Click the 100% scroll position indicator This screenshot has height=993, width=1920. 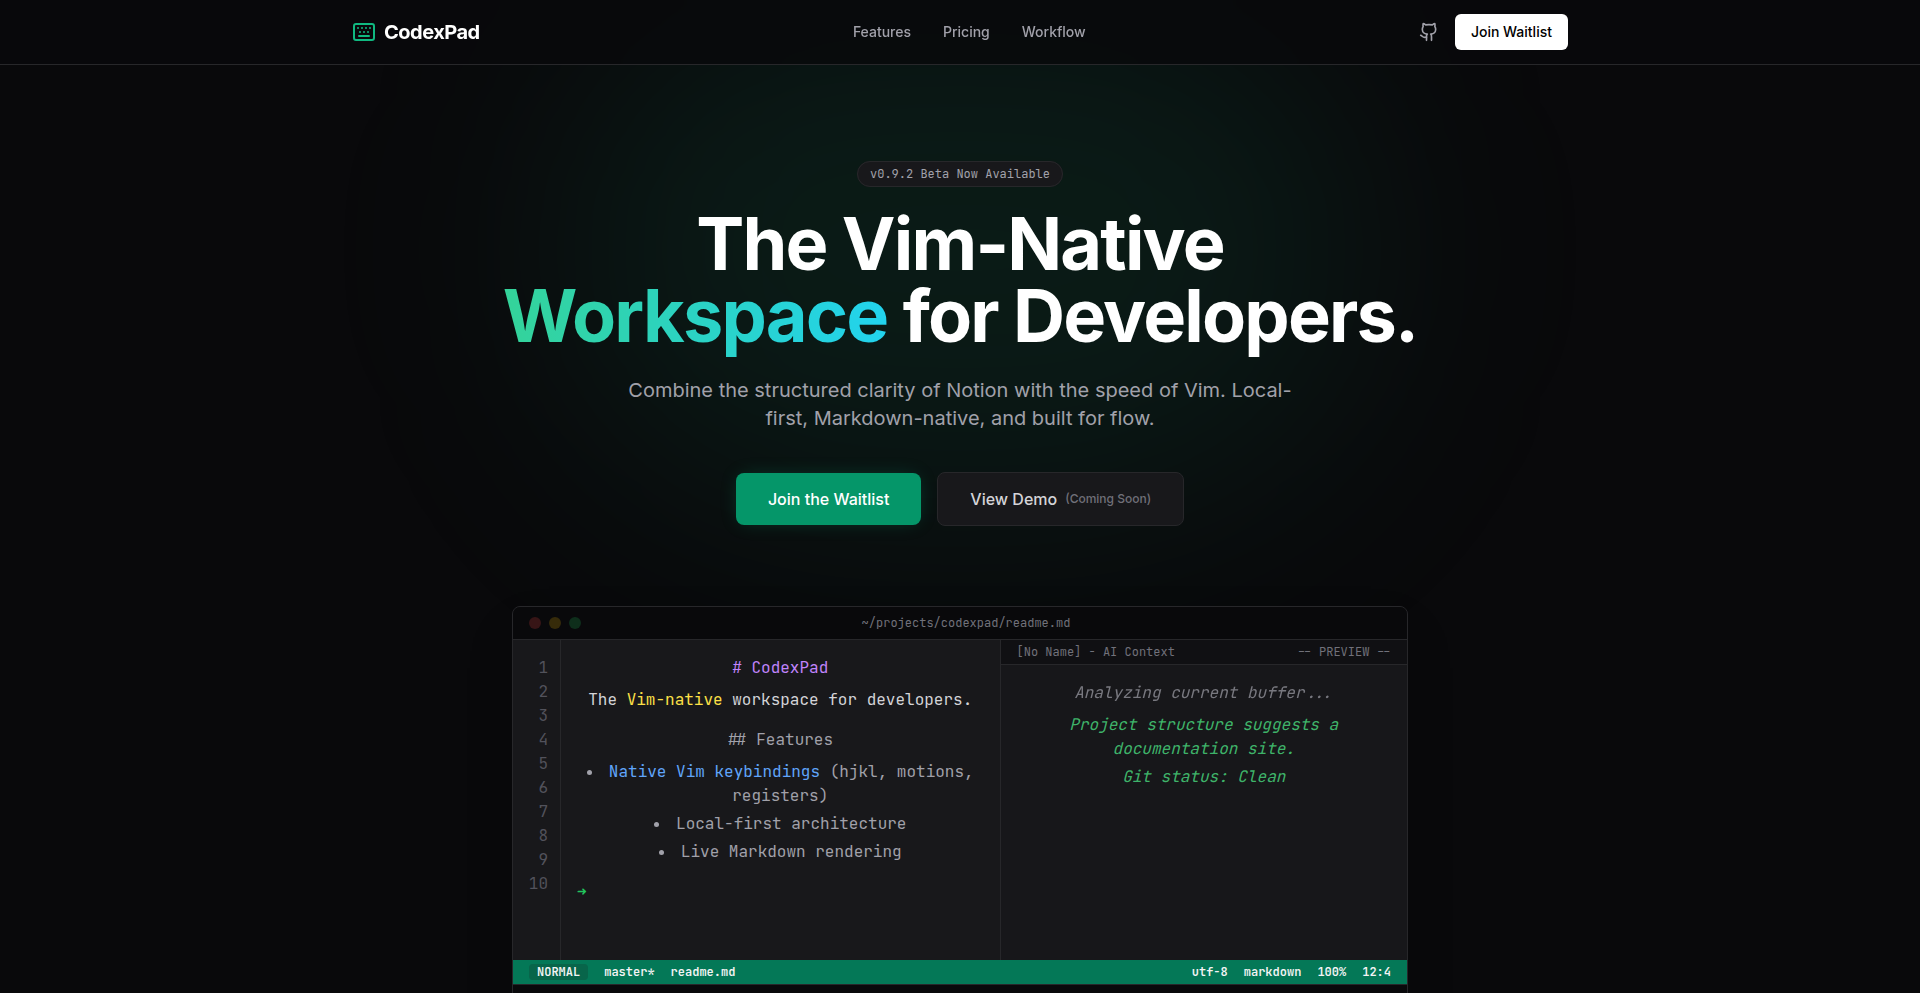[1334, 971]
